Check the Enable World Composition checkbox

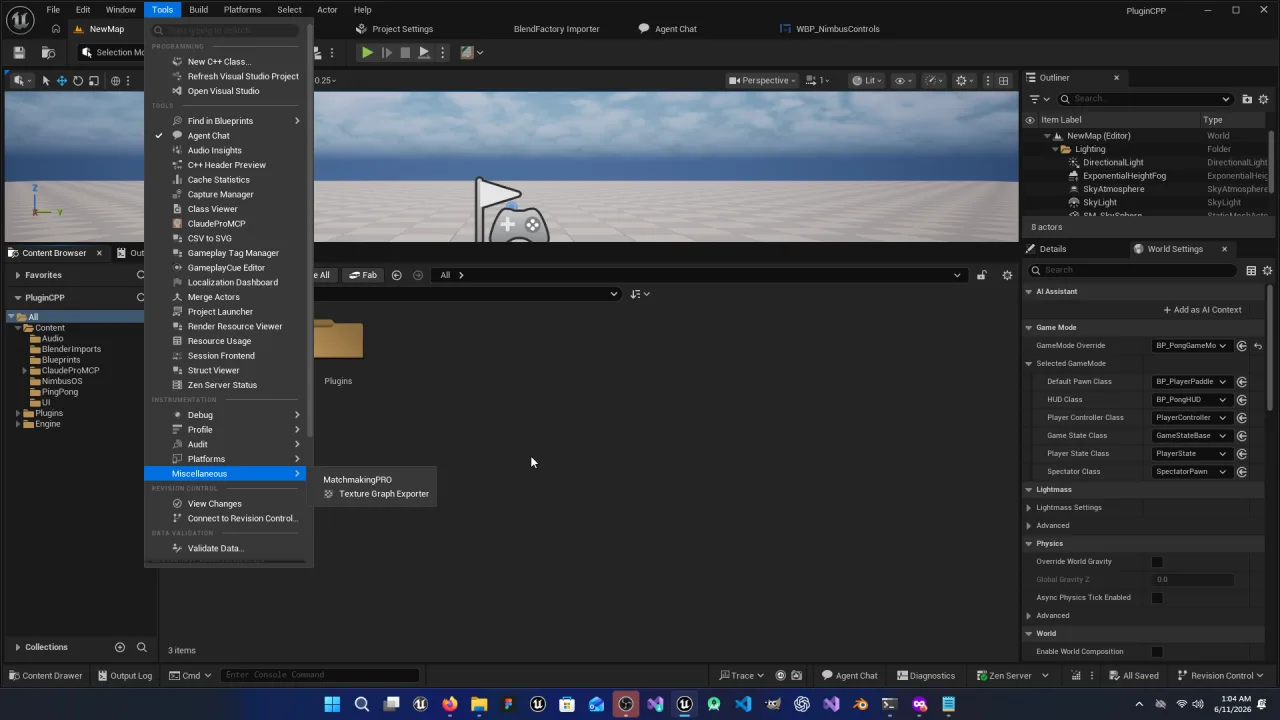[1157, 652]
